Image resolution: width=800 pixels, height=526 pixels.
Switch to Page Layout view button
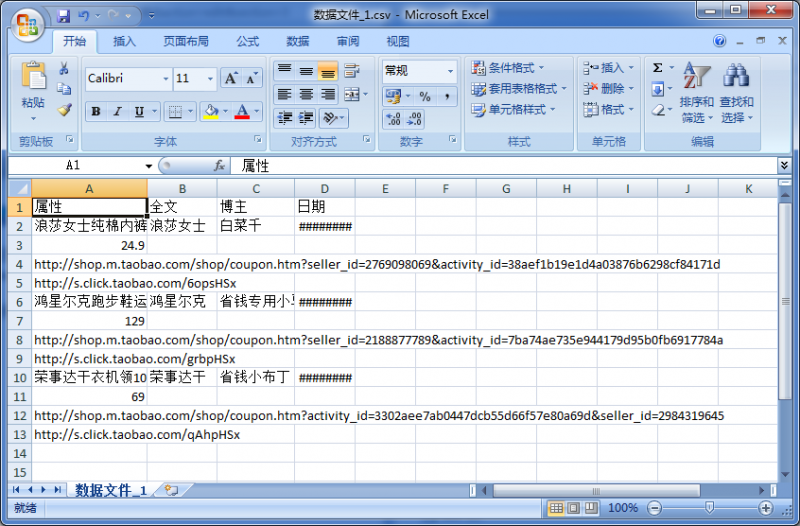click(x=573, y=508)
